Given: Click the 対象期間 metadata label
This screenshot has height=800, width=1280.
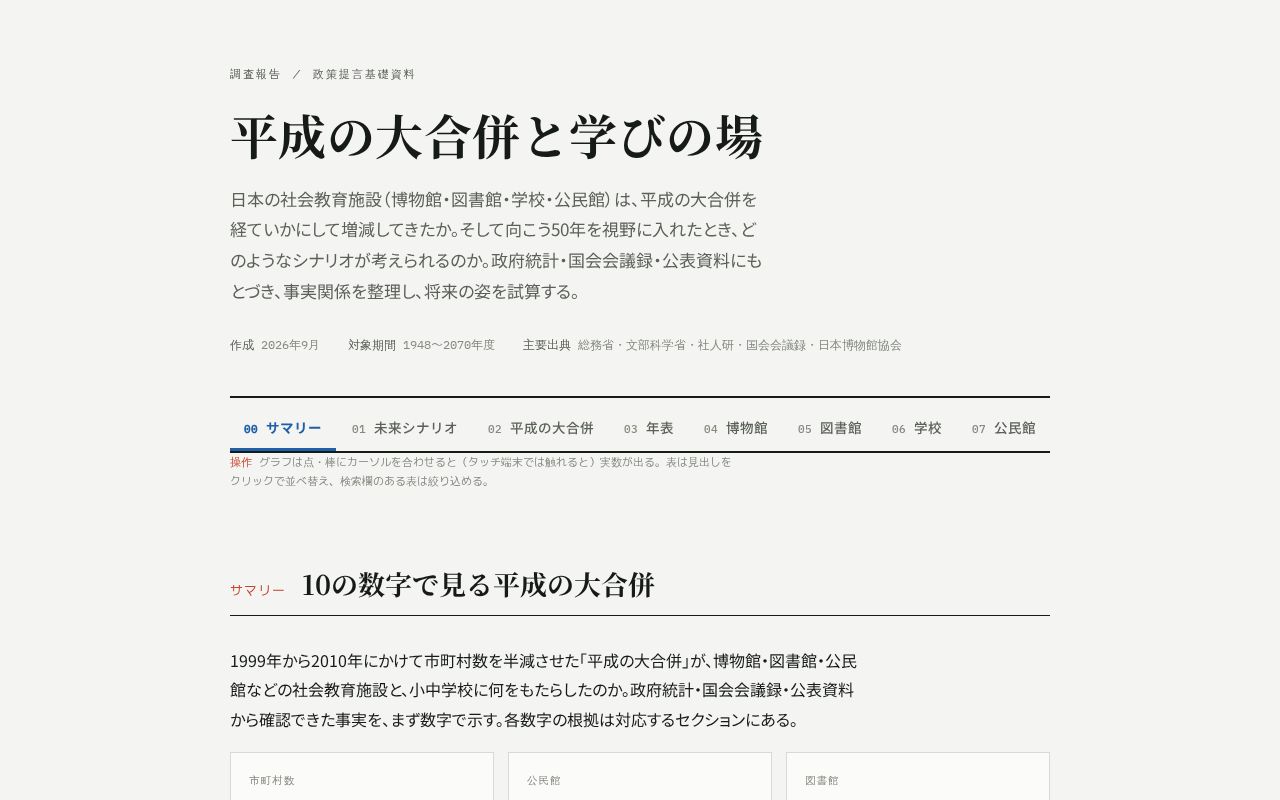Looking at the screenshot, I should coord(372,345).
